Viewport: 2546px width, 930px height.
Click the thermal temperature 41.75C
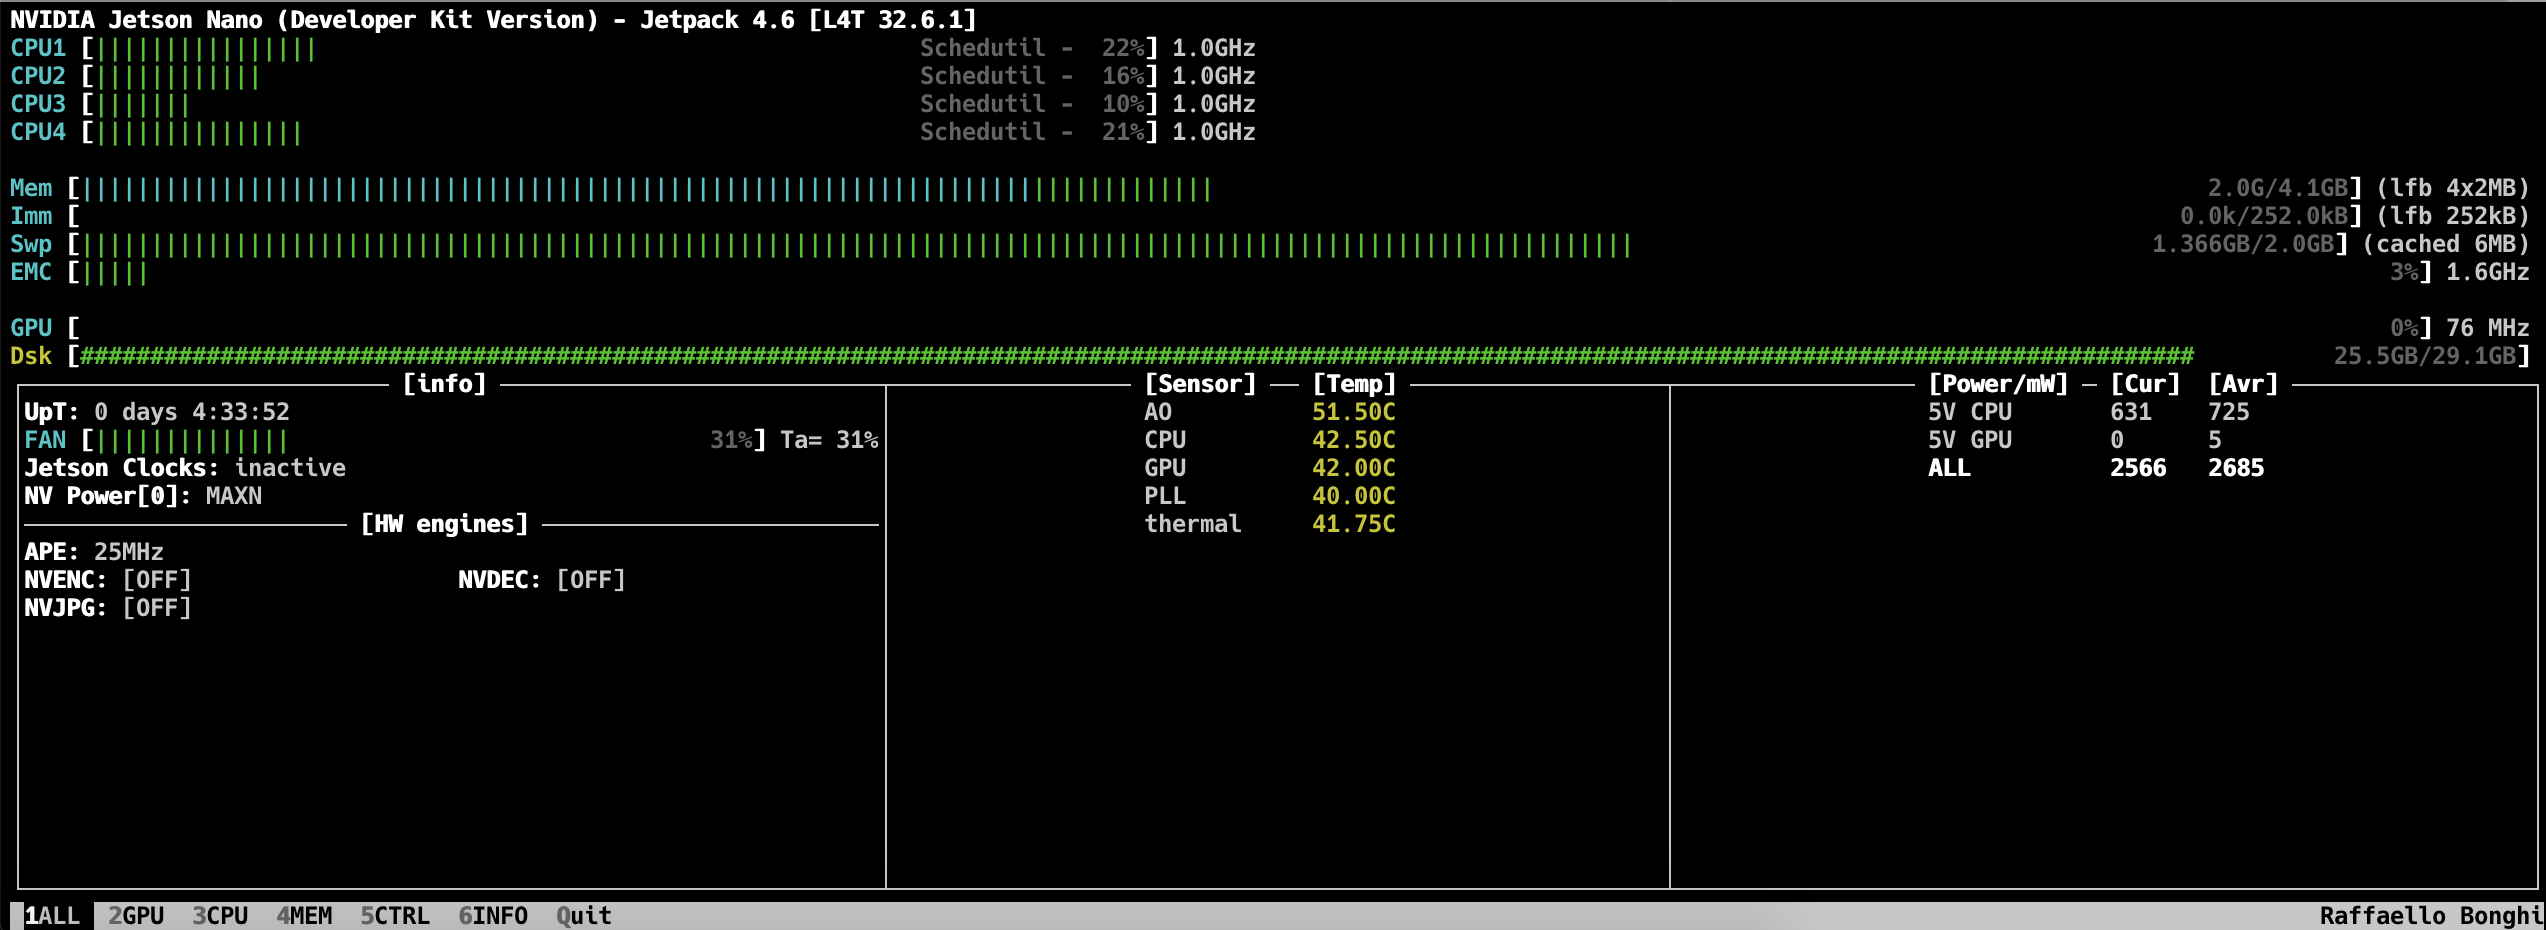click(1354, 524)
